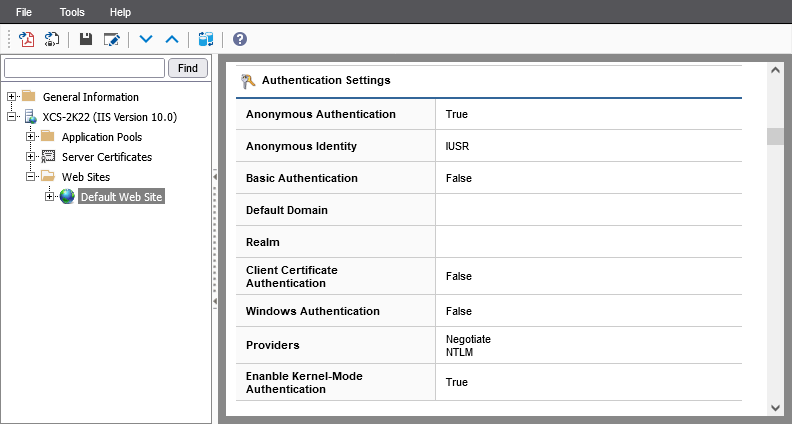Collapse the XCS-2K22 server node
This screenshot has width=792, height=424.
click(x=12, y=117)
